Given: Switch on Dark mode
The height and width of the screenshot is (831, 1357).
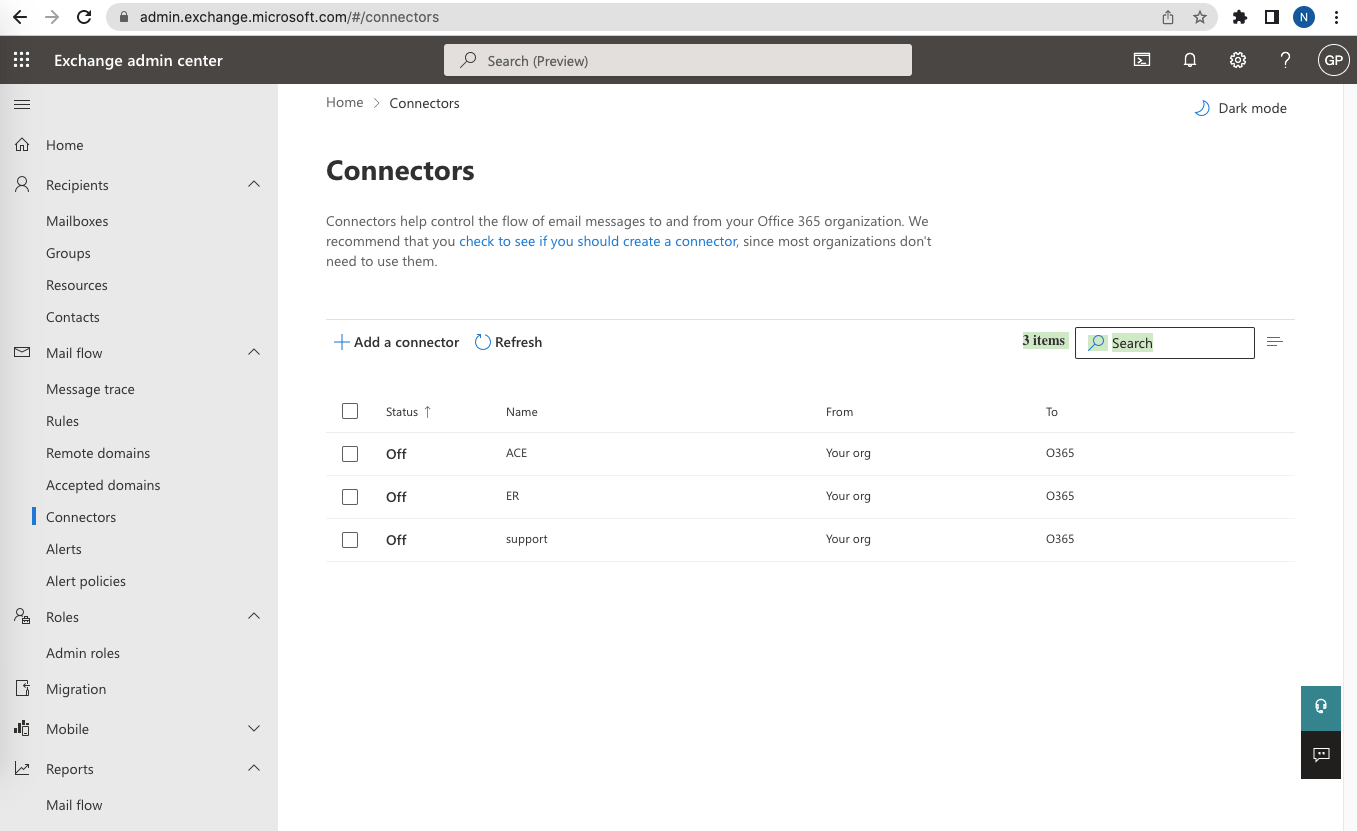Looking at the screenshot, I should (x=1241, y=108).
